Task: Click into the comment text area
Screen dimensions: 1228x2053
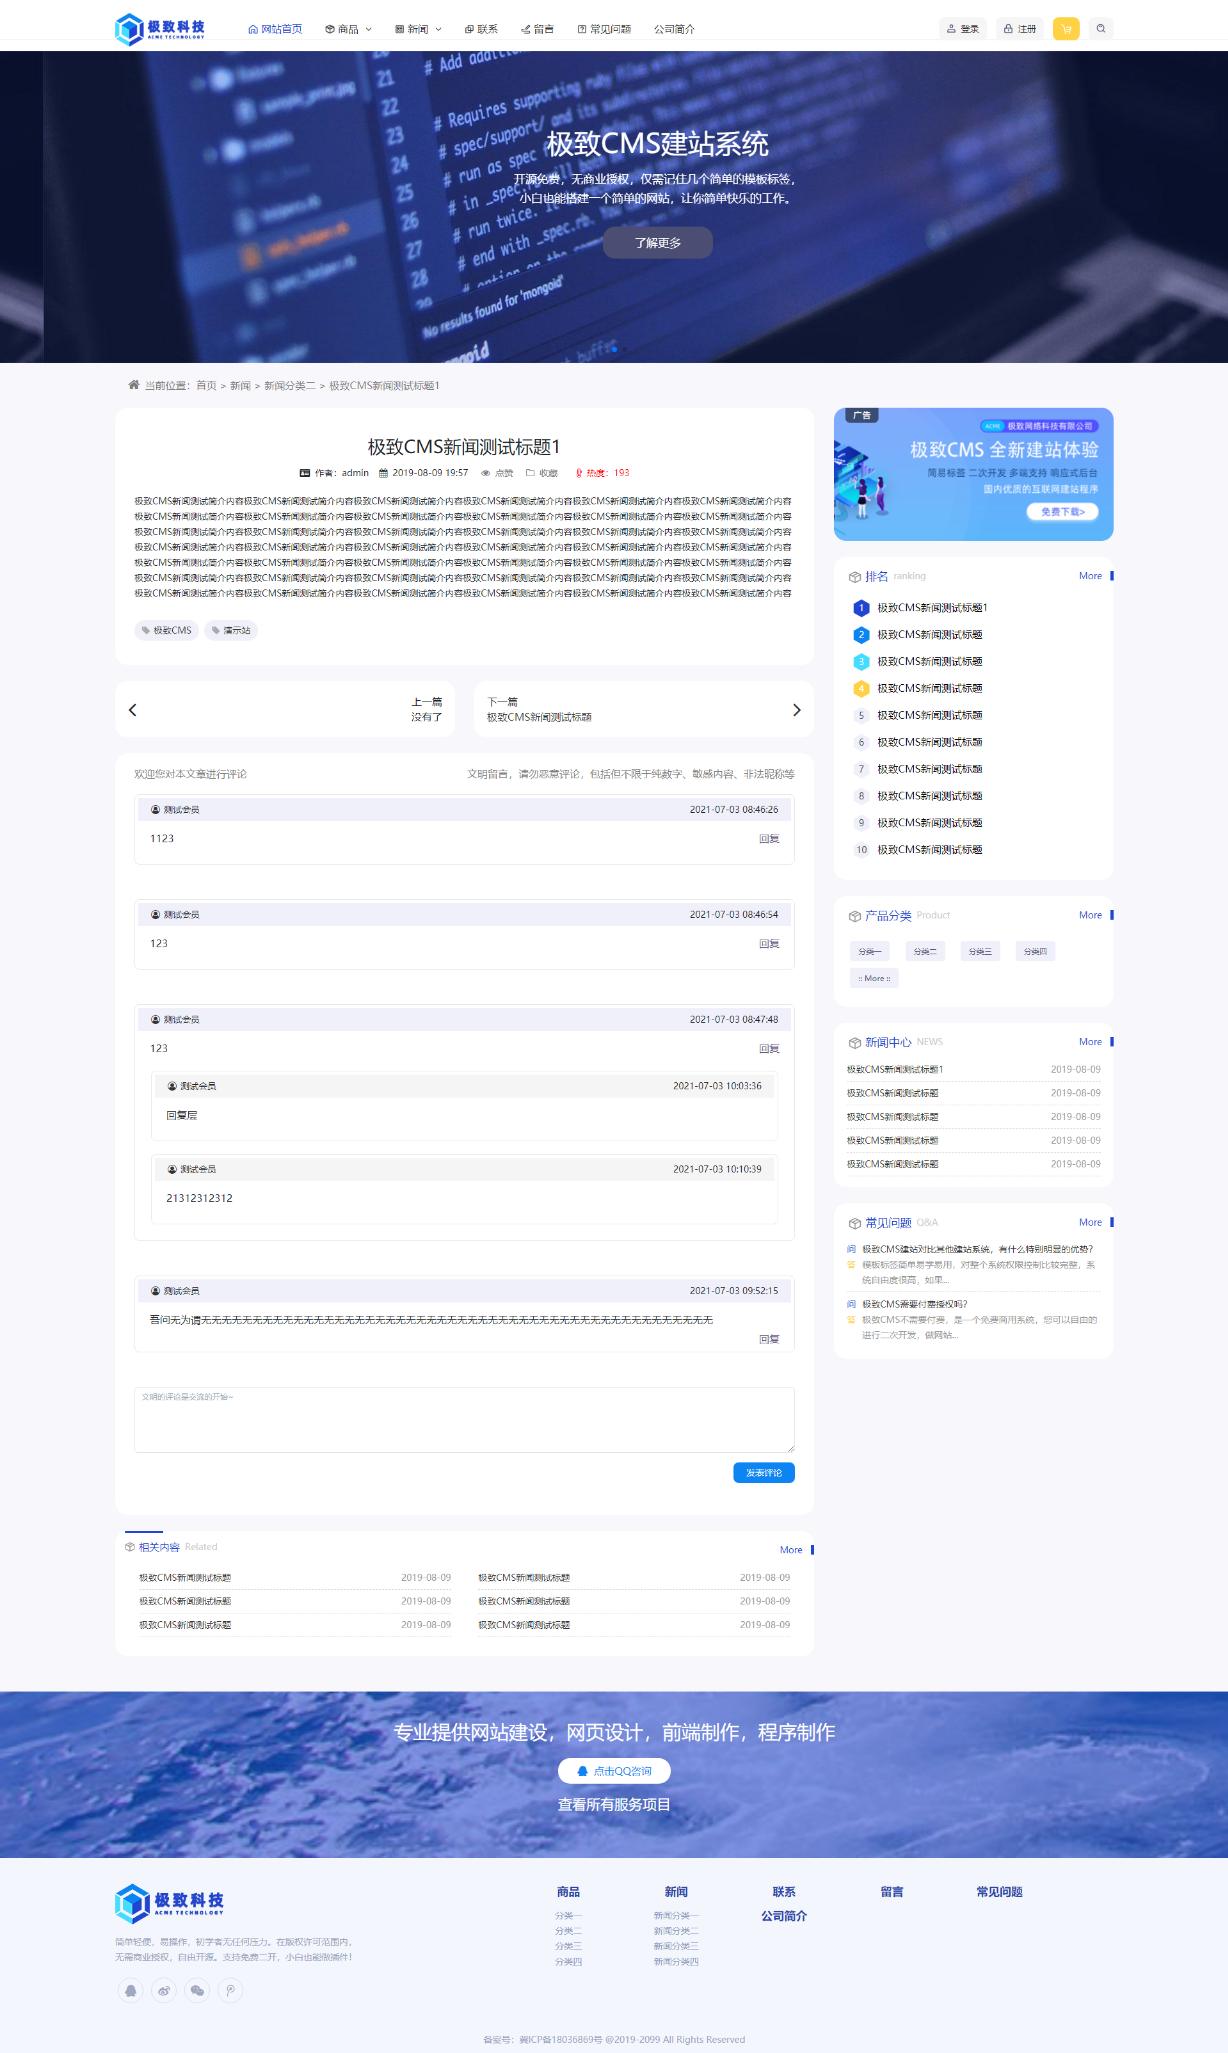Action: tap(464, 1420)
